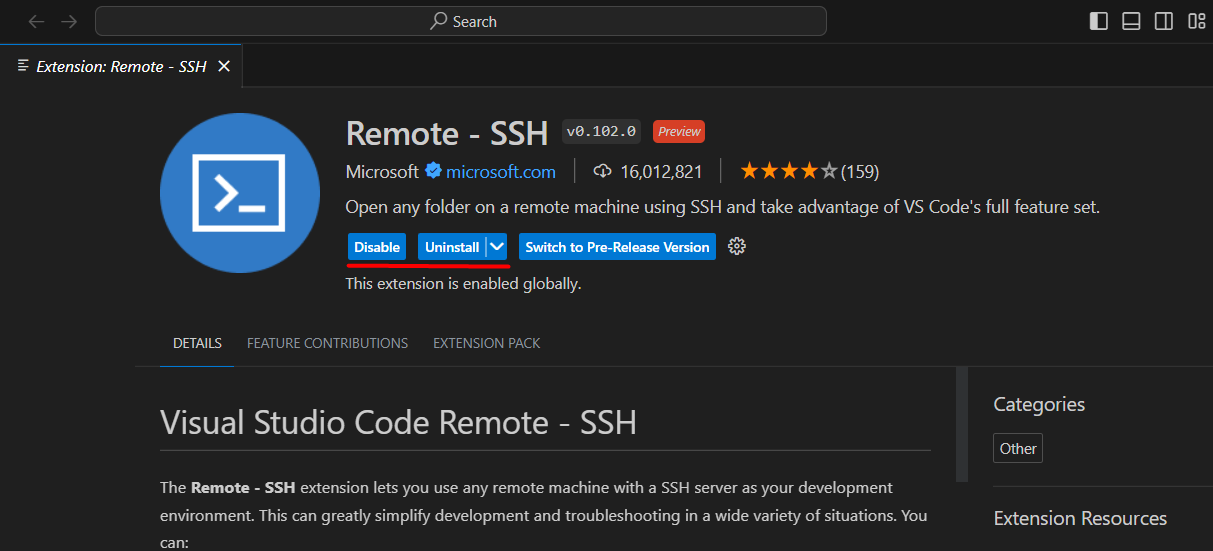Click the star rating icons
1213x551 pixels.
[x=788, y=171]
